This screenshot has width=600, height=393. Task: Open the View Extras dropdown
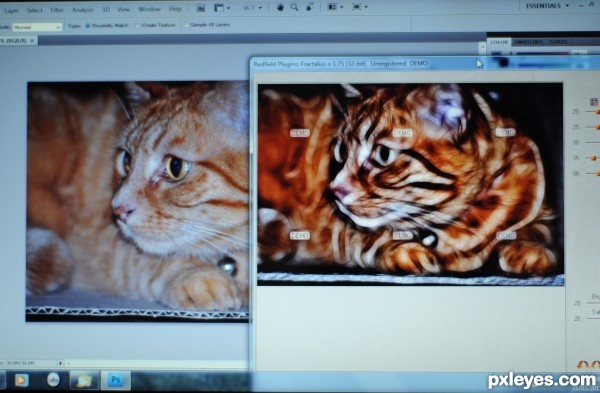coord(222,8)
